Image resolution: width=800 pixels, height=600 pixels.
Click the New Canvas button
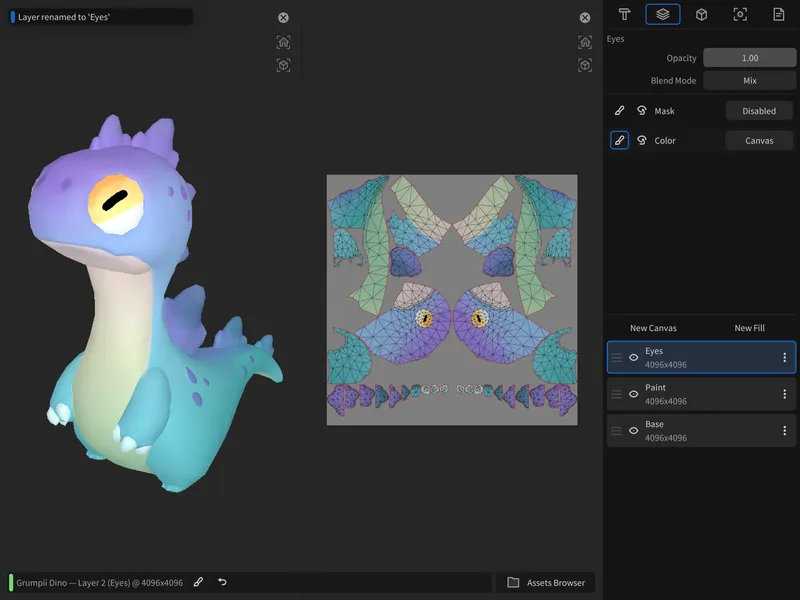pos(653,328)
